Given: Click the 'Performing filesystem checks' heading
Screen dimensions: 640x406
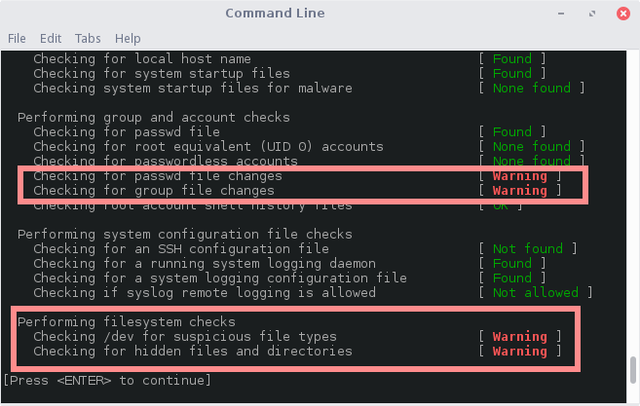Looking at the screenshot, I should tap(126, 322).
